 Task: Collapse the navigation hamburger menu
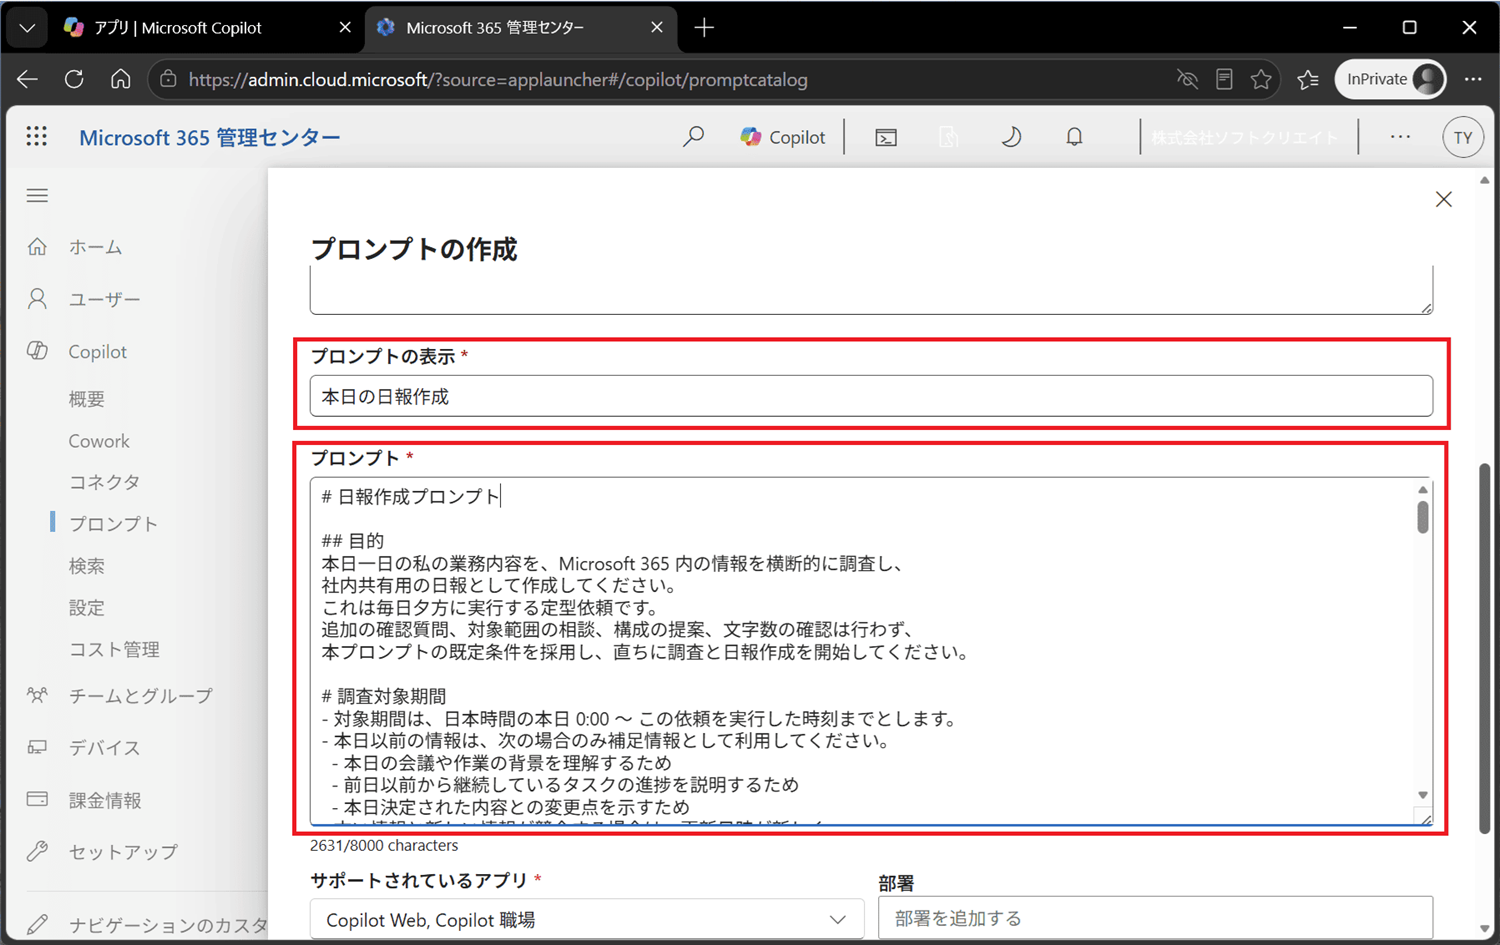[37, 195]
